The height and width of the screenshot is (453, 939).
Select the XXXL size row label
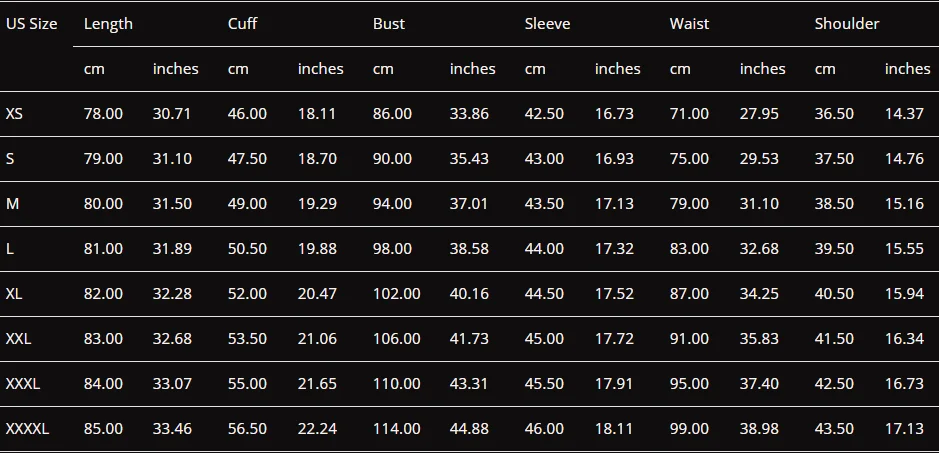23,383
